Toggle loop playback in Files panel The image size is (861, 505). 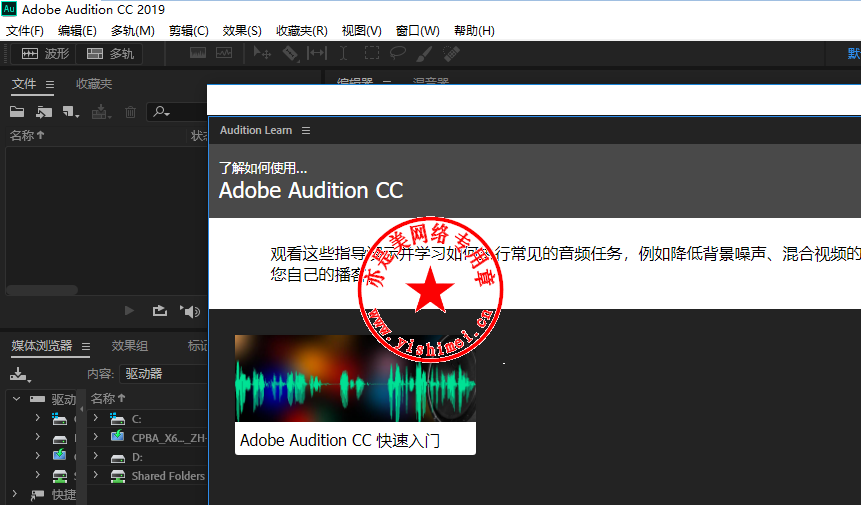point(160,311)
